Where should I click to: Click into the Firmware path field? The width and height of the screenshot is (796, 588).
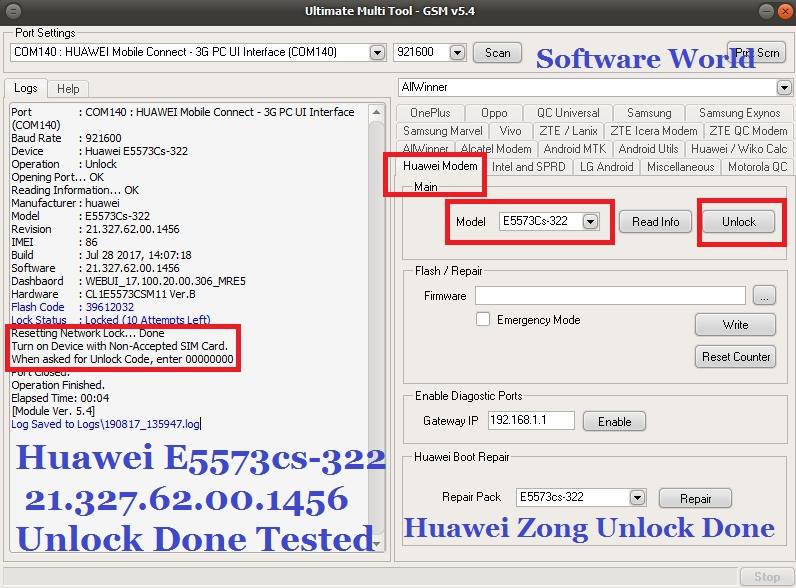(610, 296)
